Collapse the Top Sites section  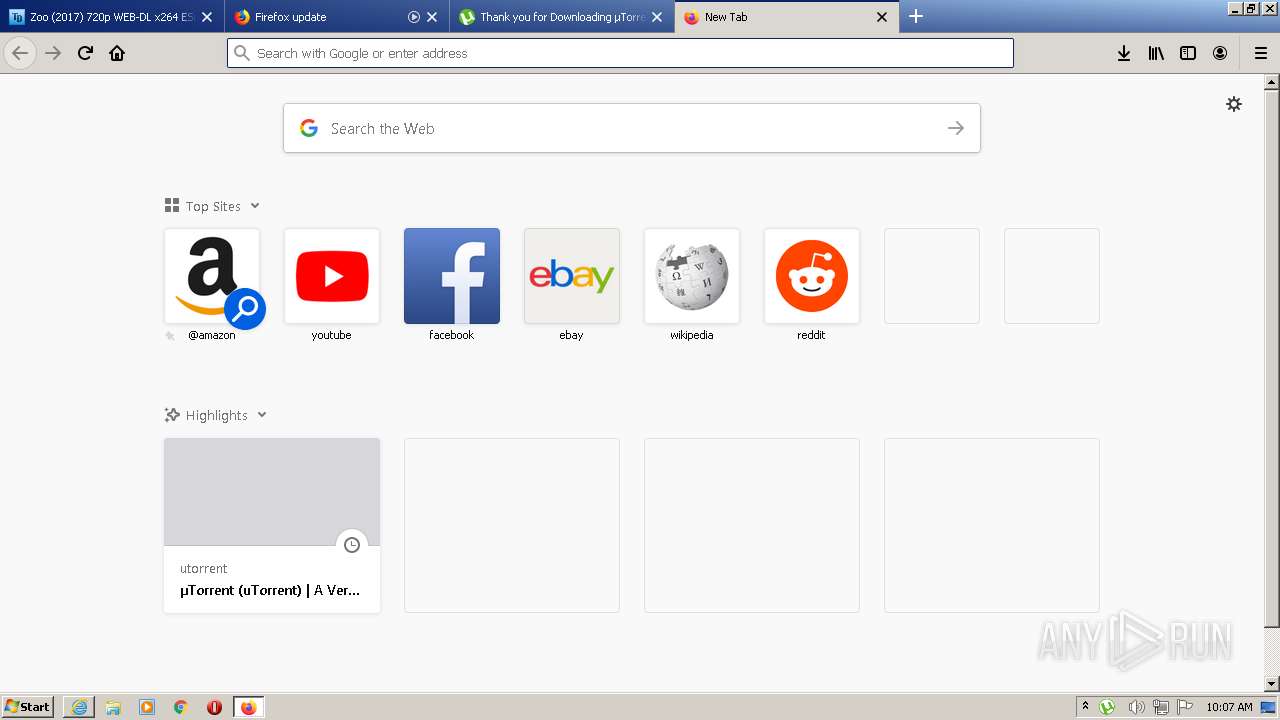click(255, 206)
